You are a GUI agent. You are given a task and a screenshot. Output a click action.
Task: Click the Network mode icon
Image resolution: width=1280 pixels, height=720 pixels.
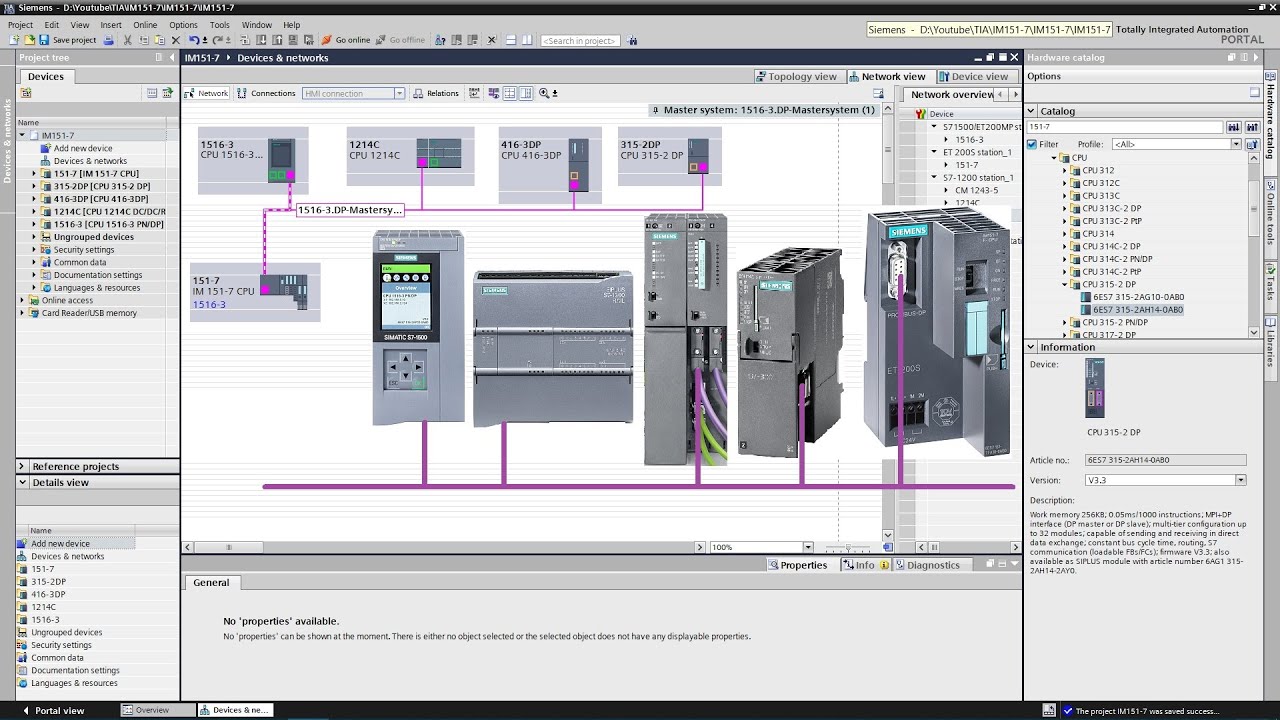pyautogui.click(x=189, y=93)
